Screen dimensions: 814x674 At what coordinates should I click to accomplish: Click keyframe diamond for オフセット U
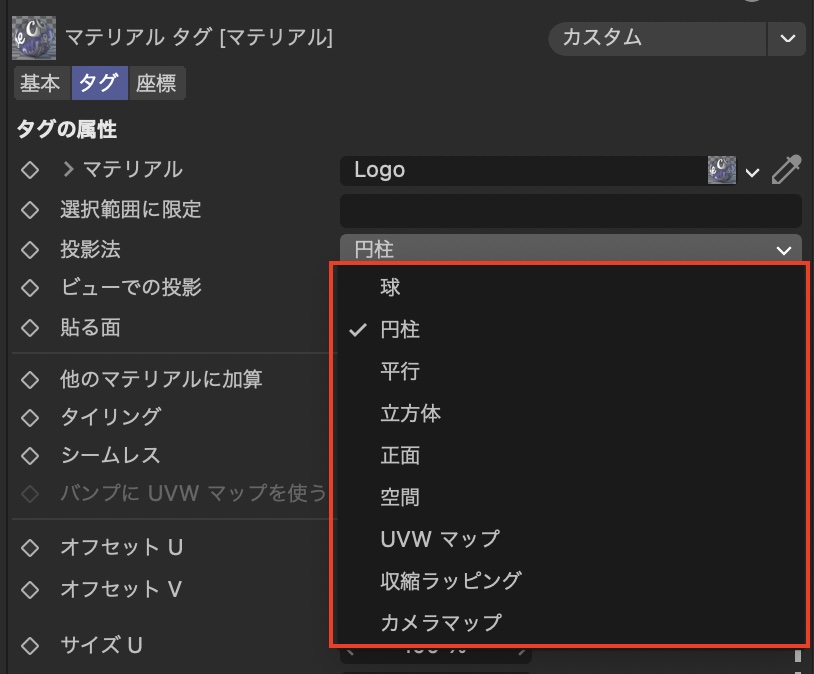pyautogui.click(x=29, y=548)
